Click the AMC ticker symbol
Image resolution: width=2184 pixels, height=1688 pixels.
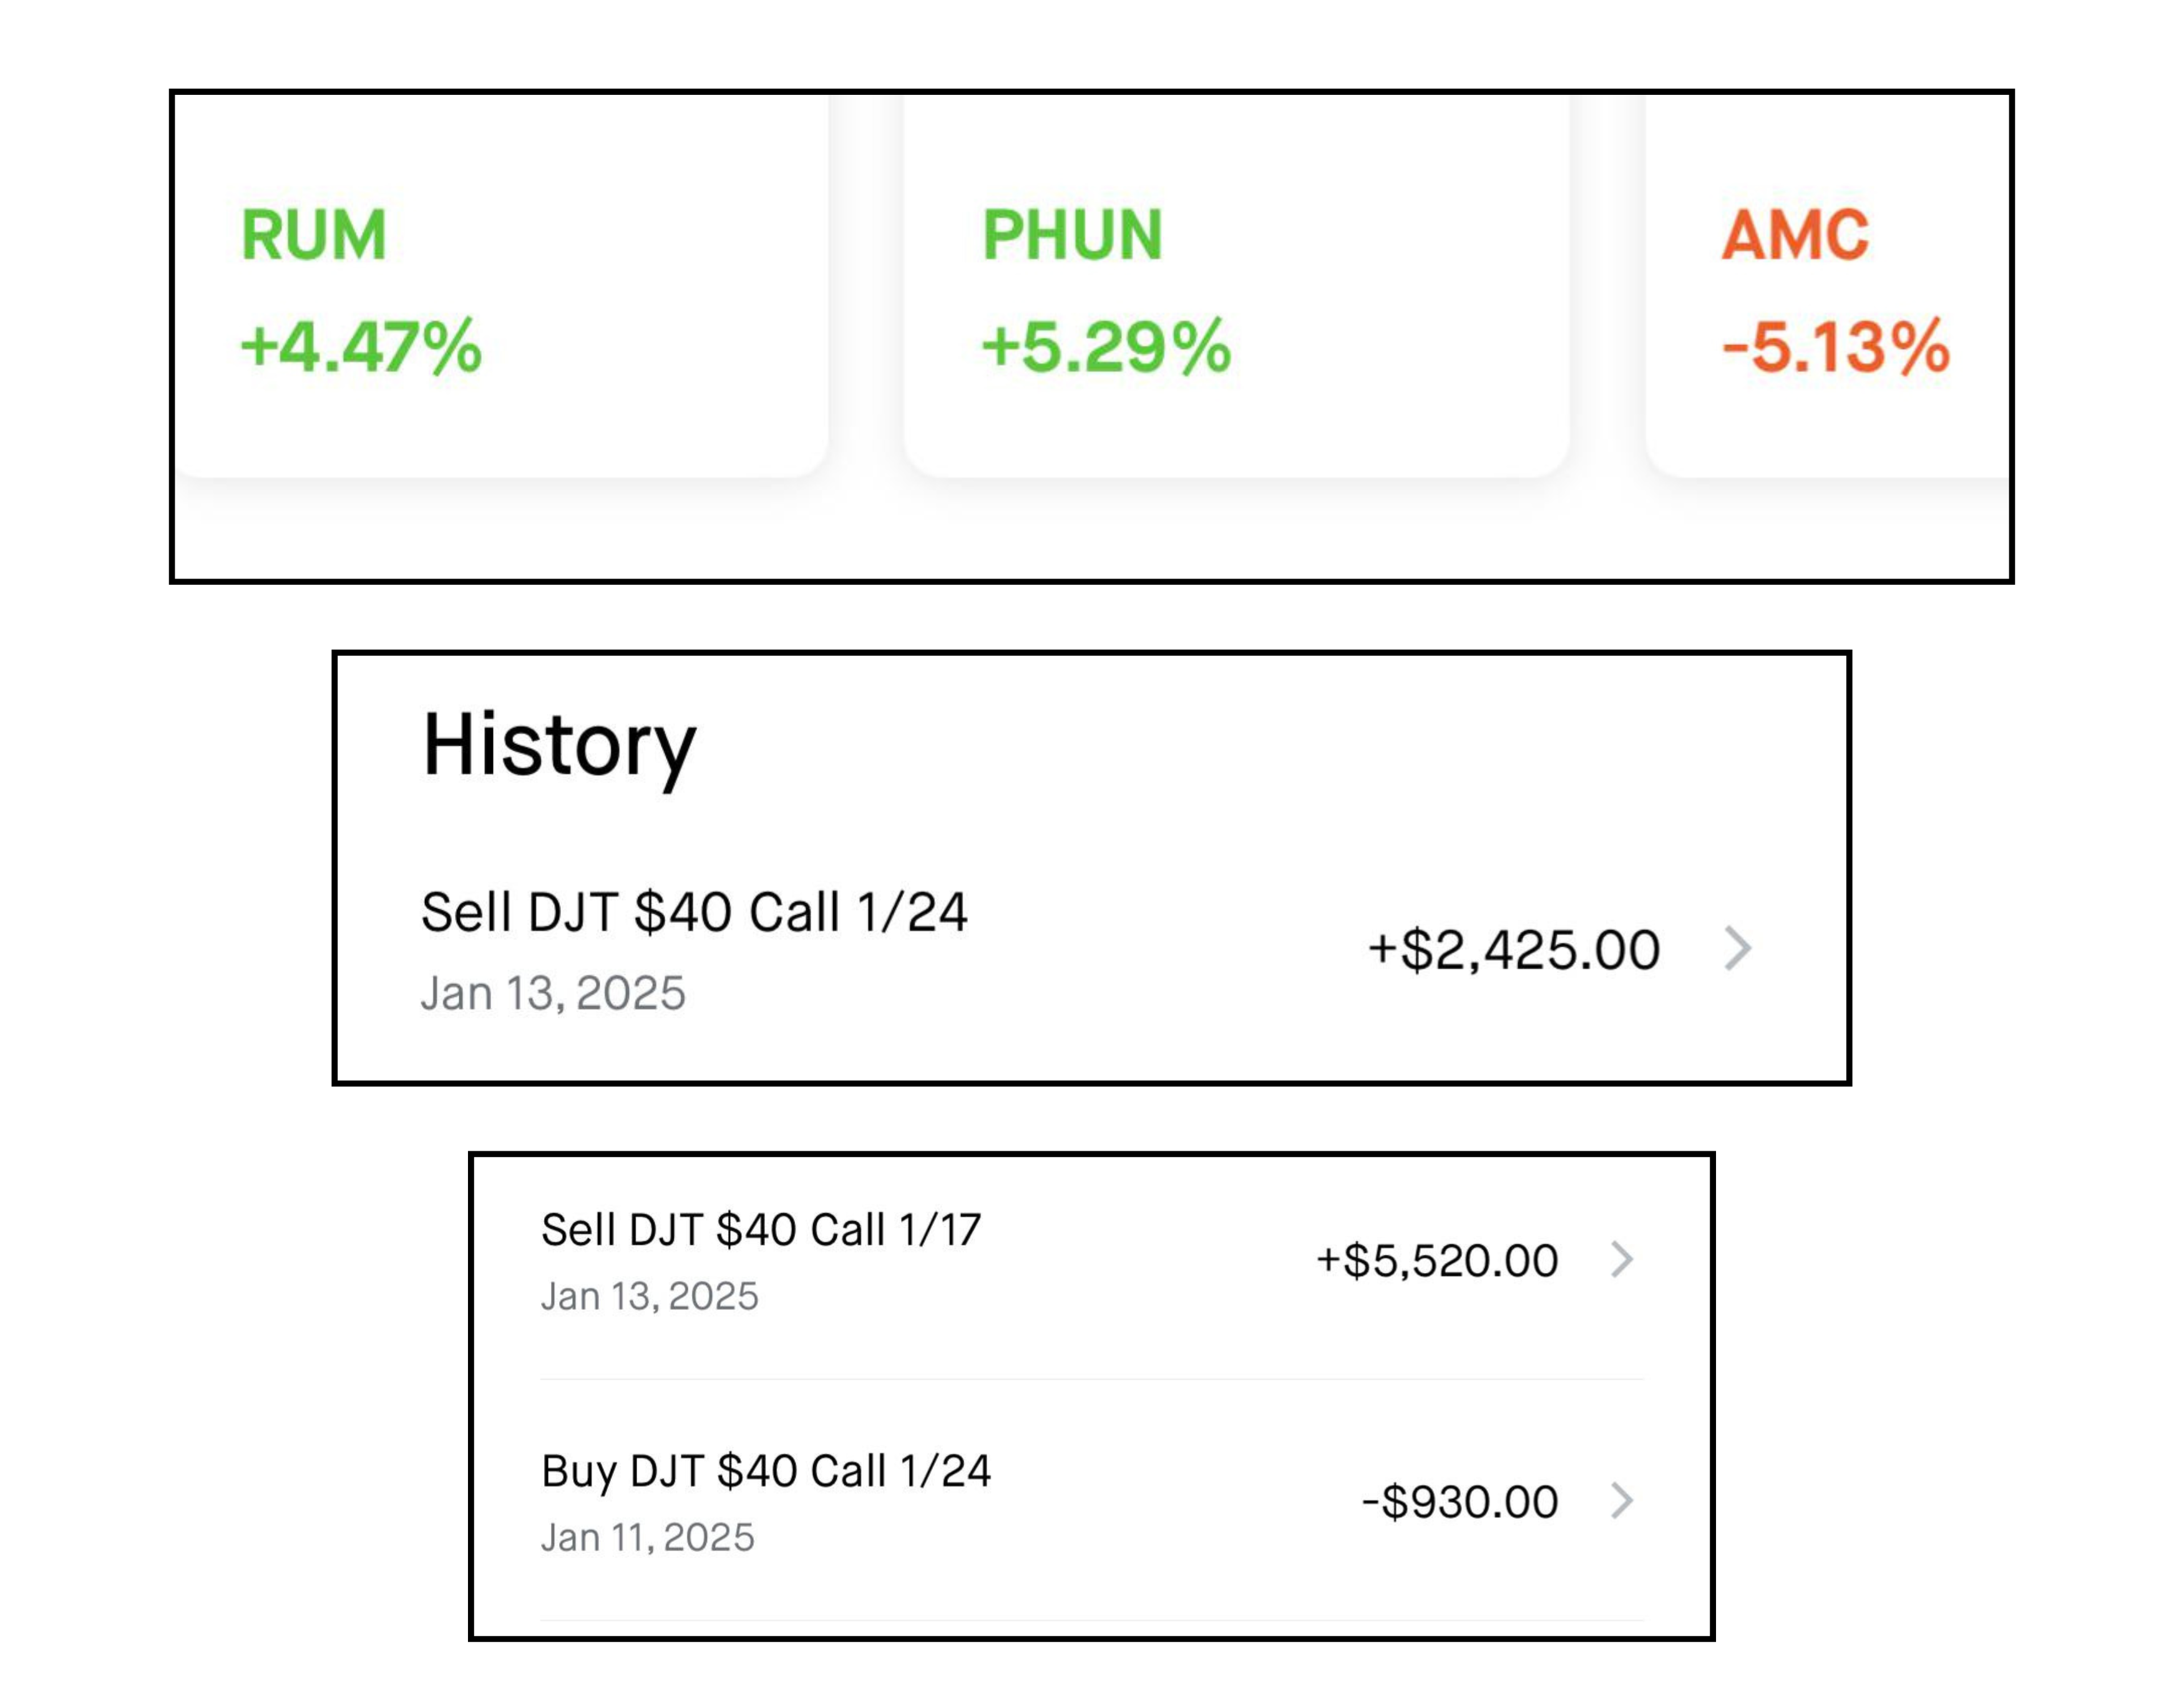(x=1795, y=236)
